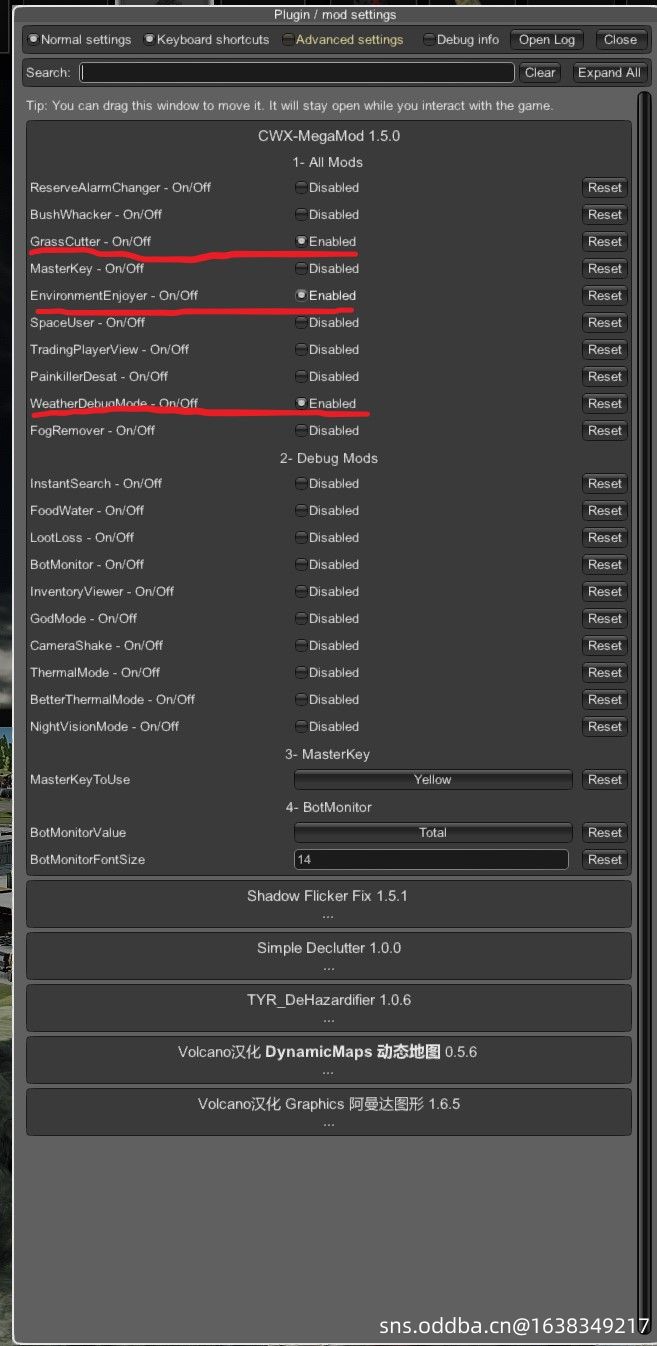Enable the TradingPlayerView toggle
The image size is (657, 1346).
pyautogui.click(x=327, y=350)
